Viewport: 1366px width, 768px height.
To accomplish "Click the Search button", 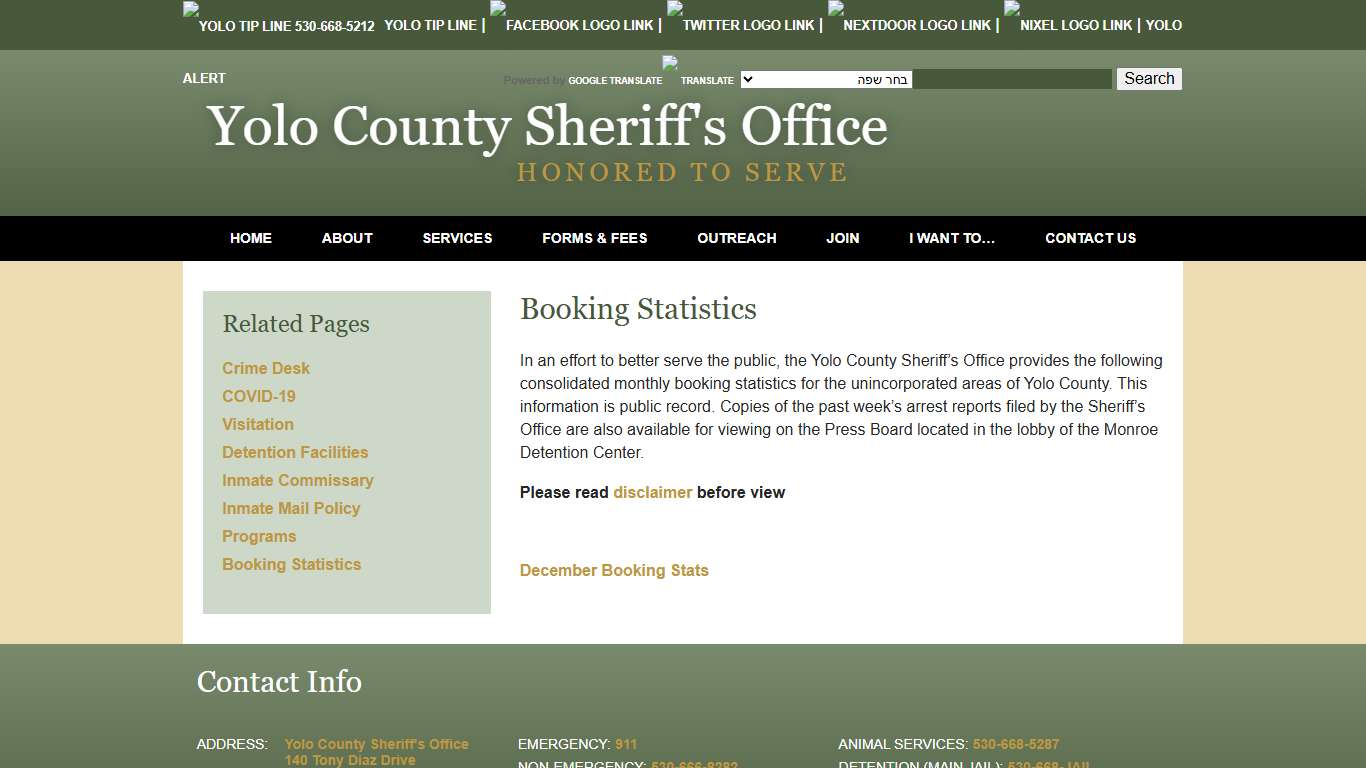I will (x=1148, y=78).
